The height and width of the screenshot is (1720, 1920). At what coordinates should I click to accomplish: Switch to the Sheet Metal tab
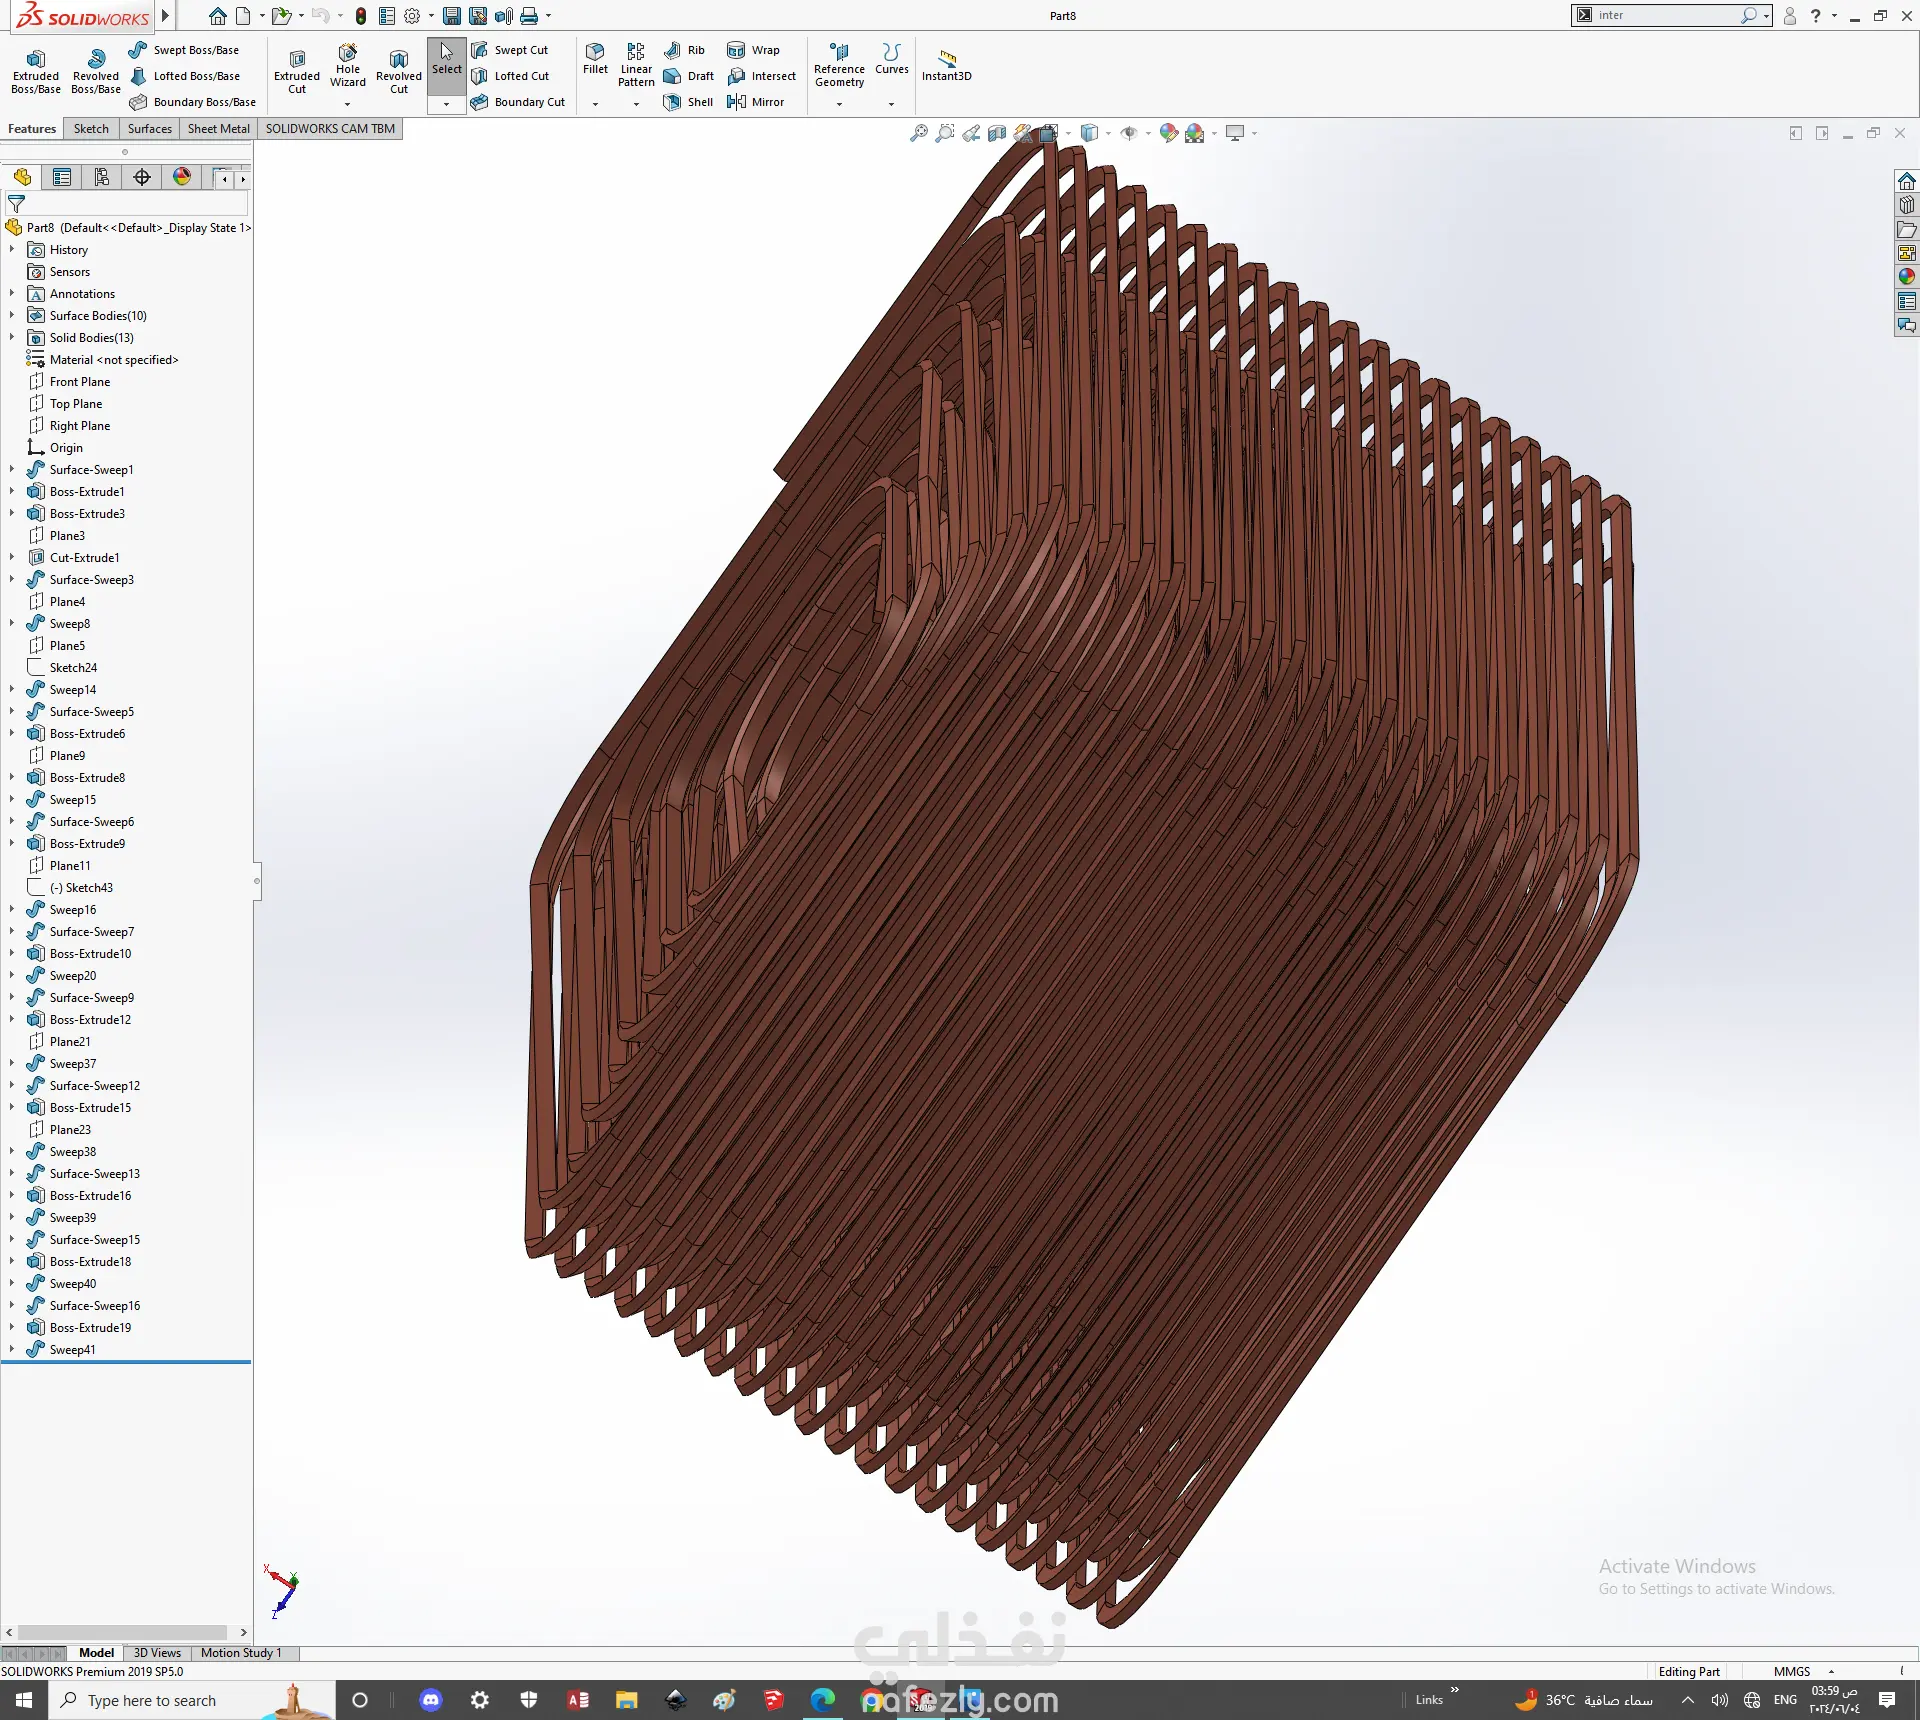coord(218,129)
